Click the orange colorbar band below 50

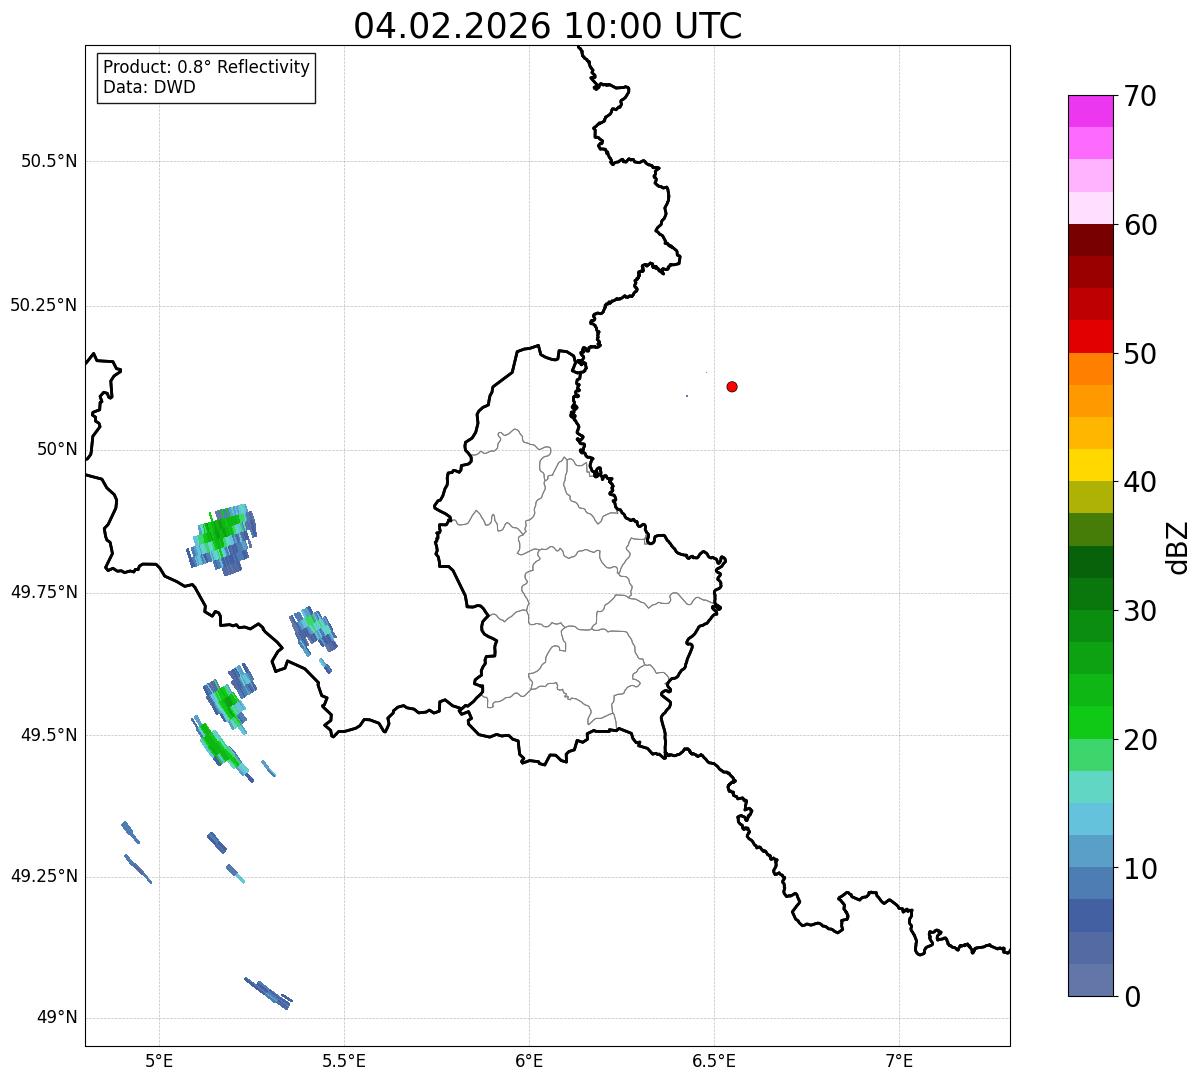pyautogui.click(x=1090, y=369)
